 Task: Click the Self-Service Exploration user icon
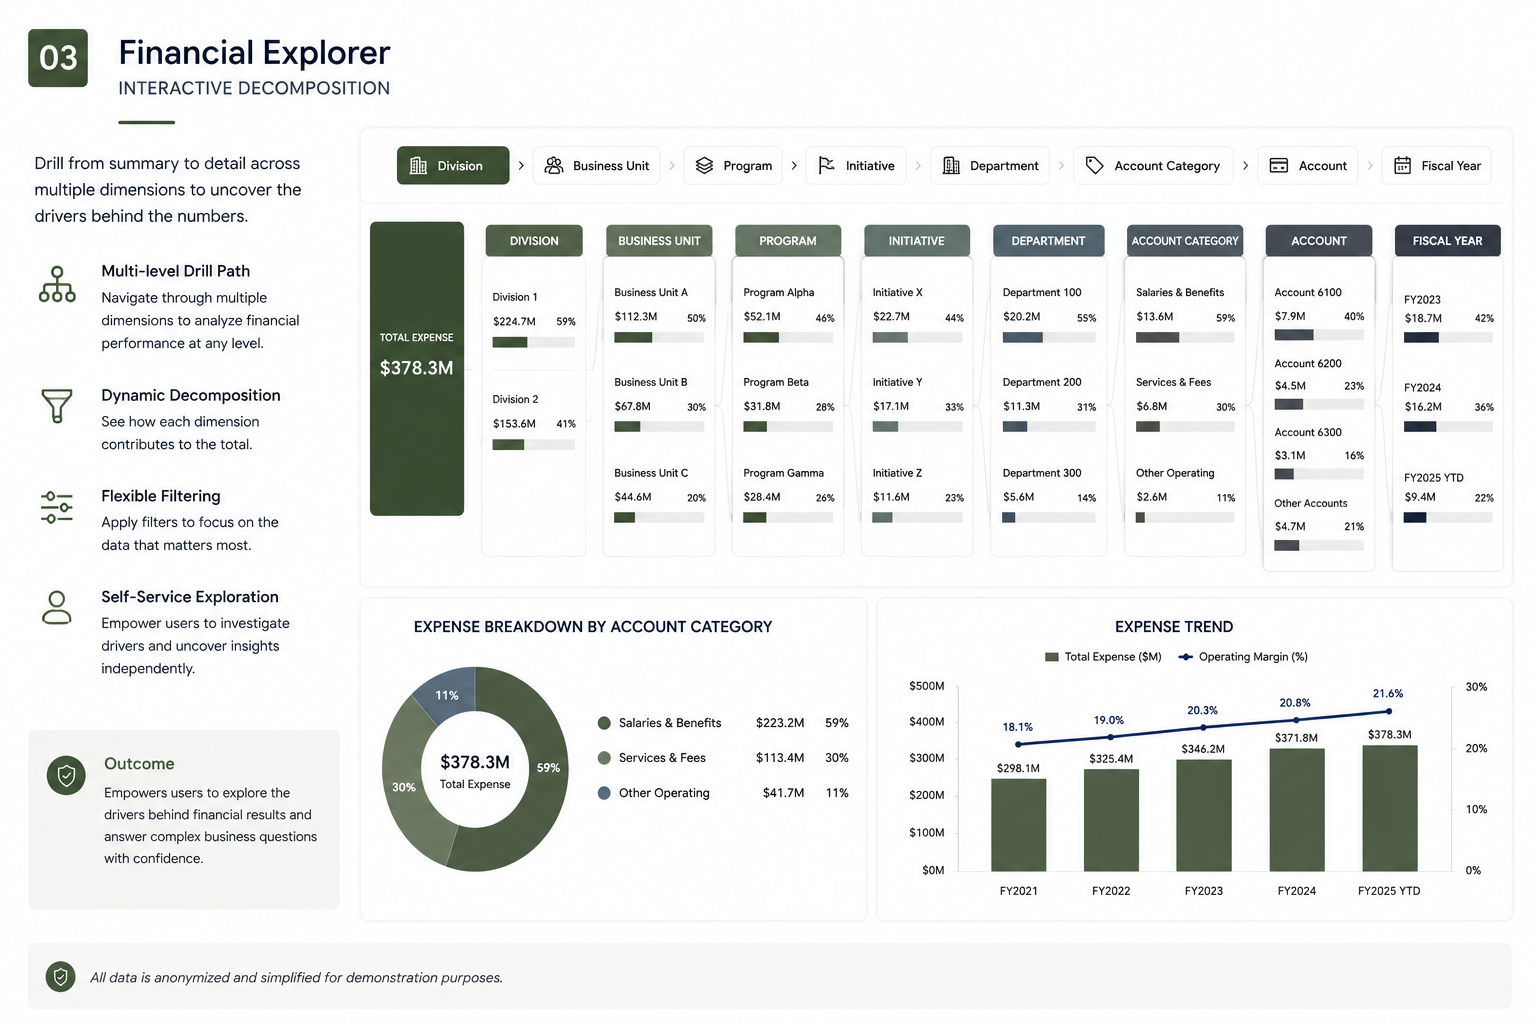click(57, 607)
